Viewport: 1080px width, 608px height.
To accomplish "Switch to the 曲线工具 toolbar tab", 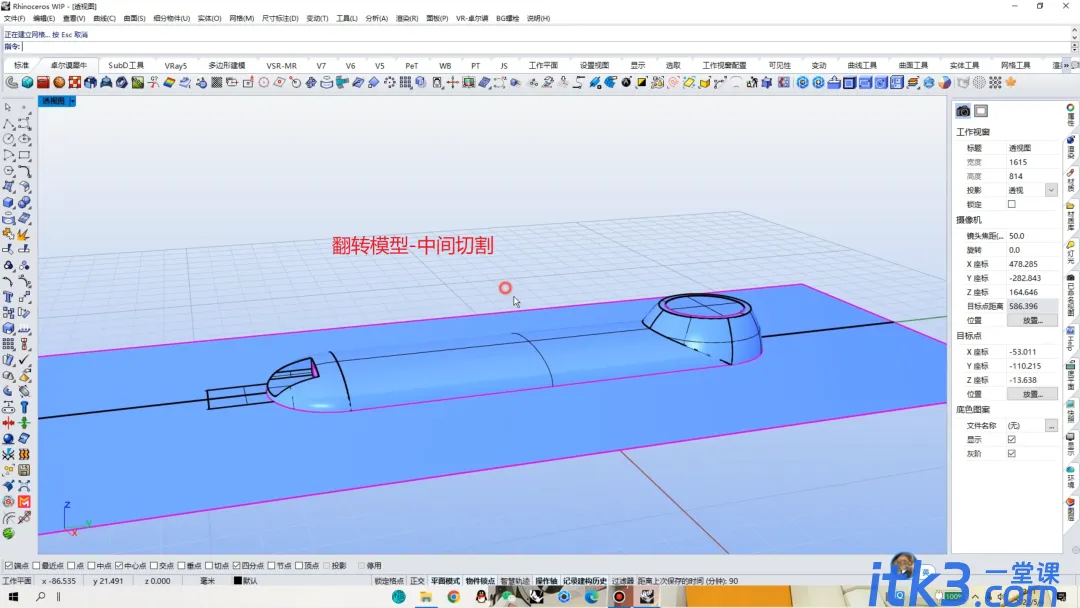I will pyautogui.click(x=862, y=65).
